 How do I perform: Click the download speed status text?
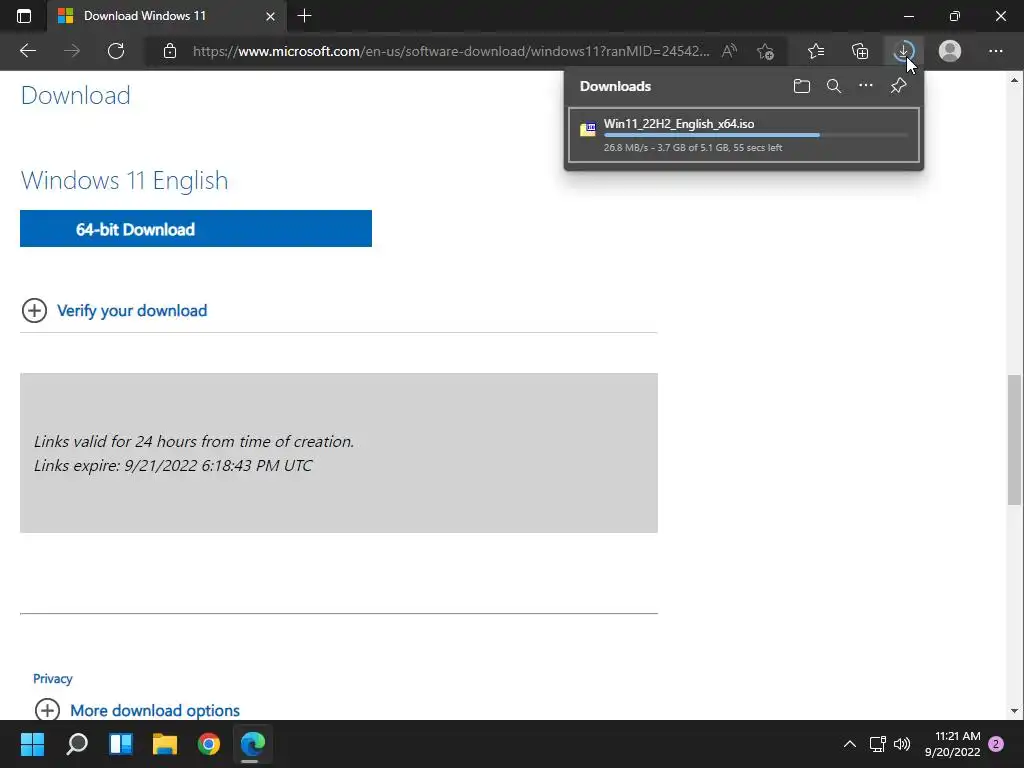tap(693, 148)
